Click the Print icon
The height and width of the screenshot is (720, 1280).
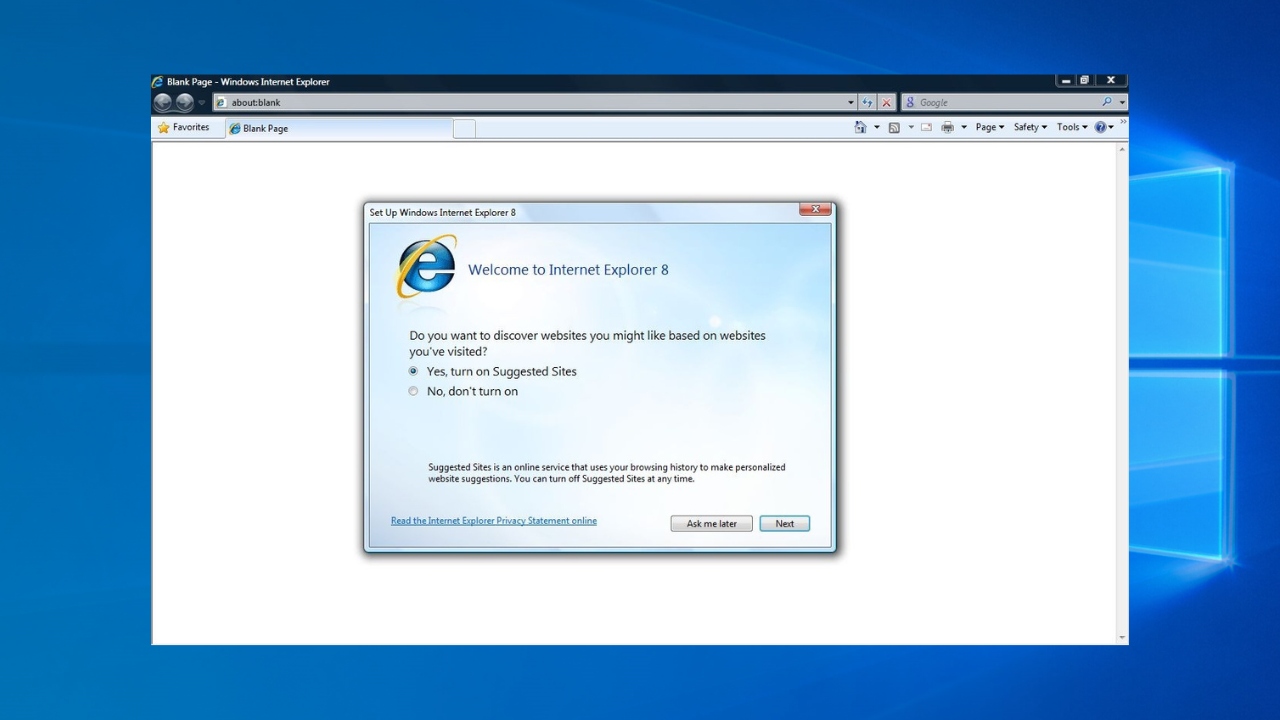pos(947,127)
